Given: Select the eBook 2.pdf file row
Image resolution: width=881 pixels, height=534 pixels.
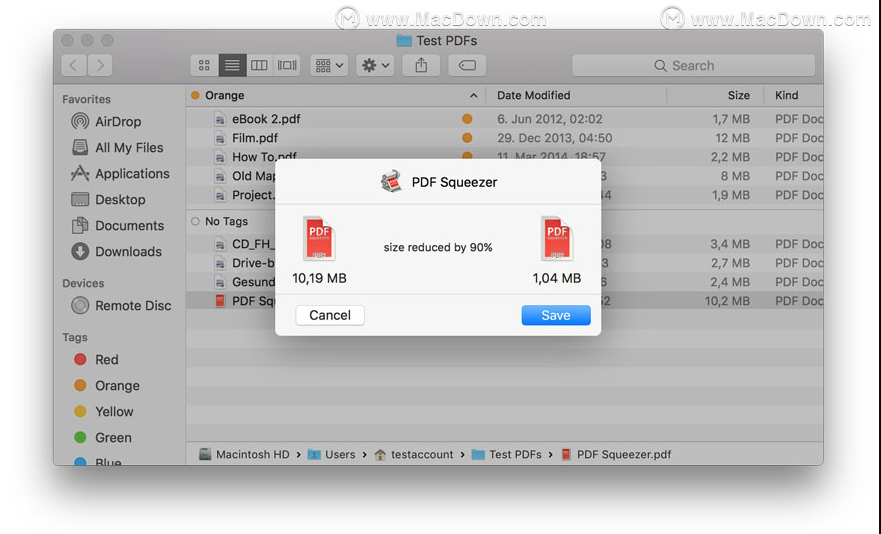Looking at the screenshot, I should tap(505, 119).
